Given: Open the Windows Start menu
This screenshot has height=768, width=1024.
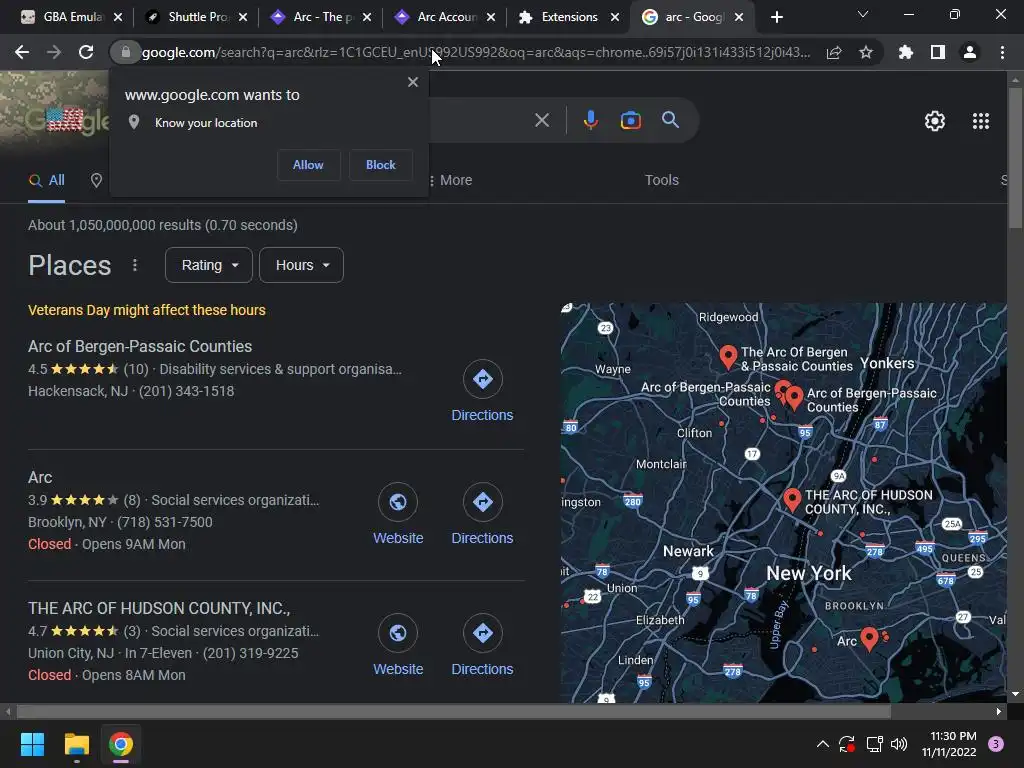Looking at the screenshot, I should 32,744.
